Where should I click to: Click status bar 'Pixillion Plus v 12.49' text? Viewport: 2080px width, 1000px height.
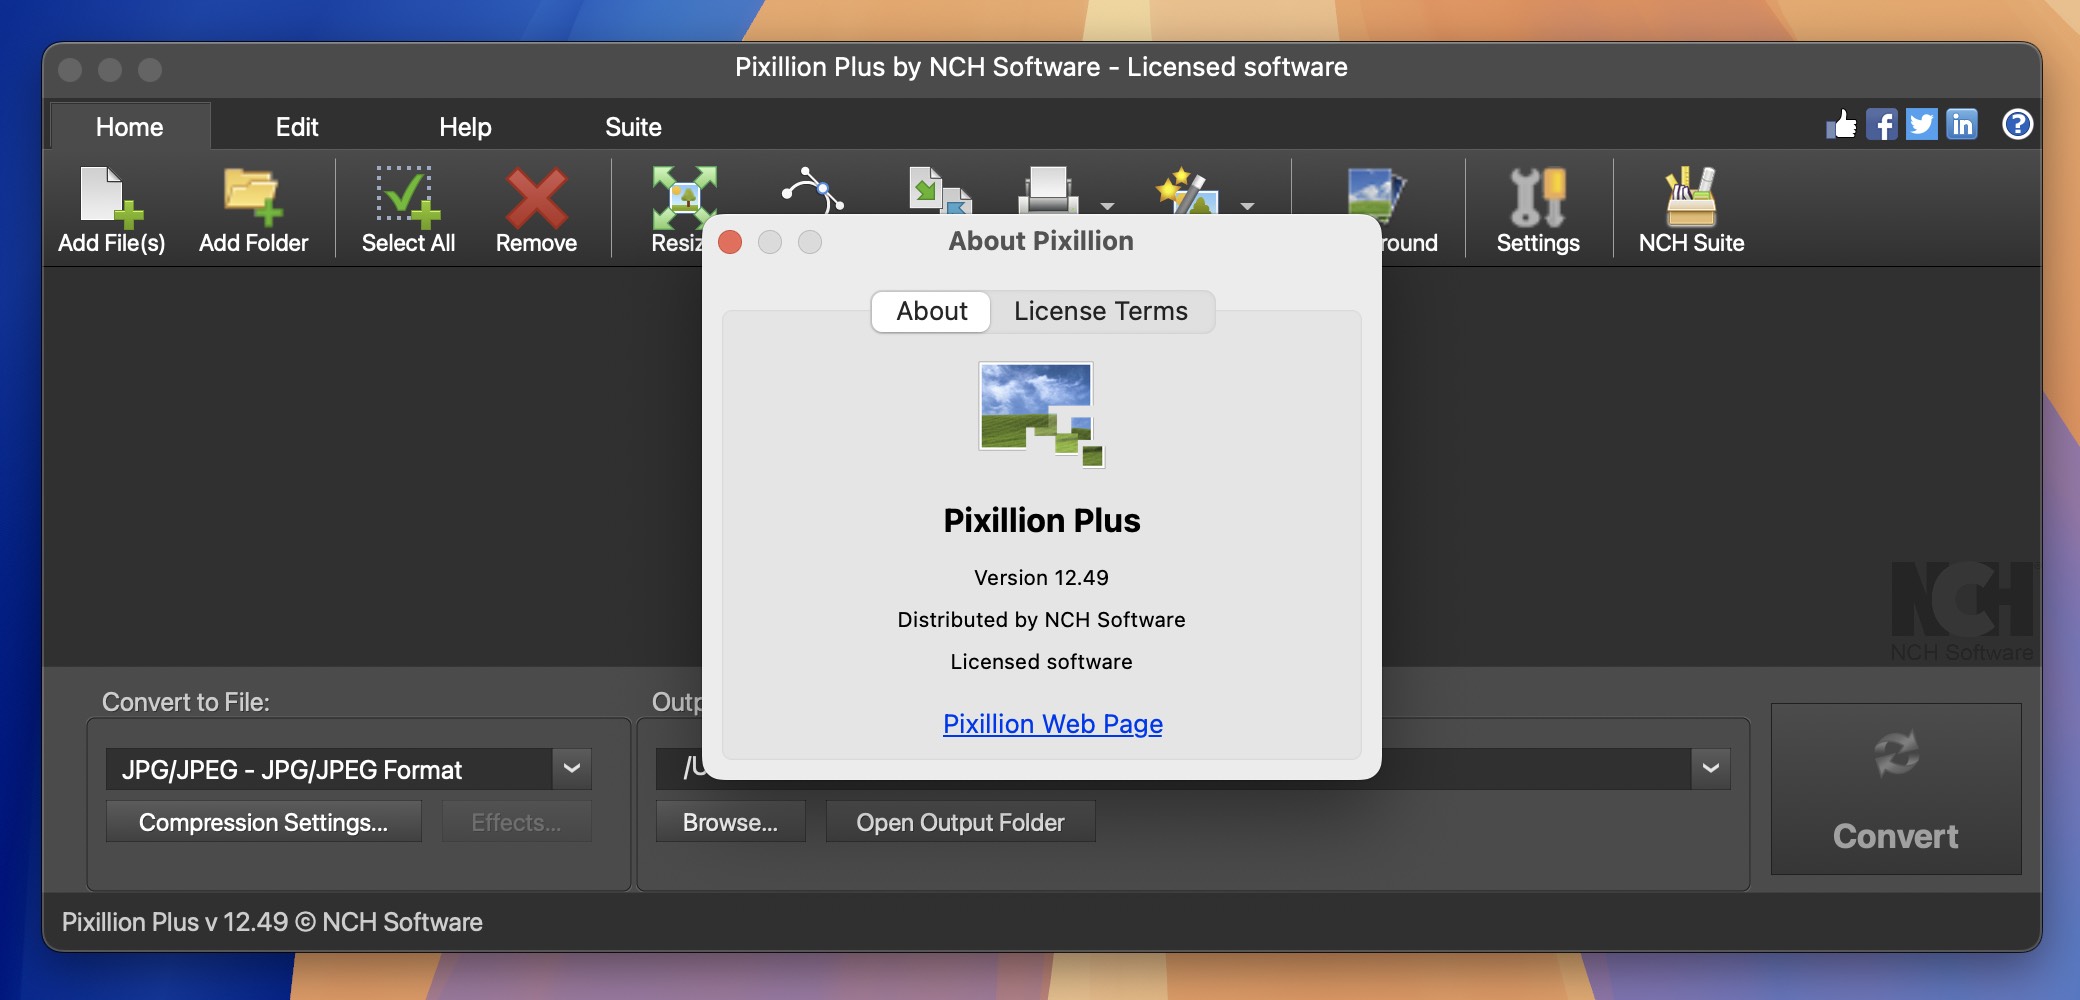tap(175, 922)
